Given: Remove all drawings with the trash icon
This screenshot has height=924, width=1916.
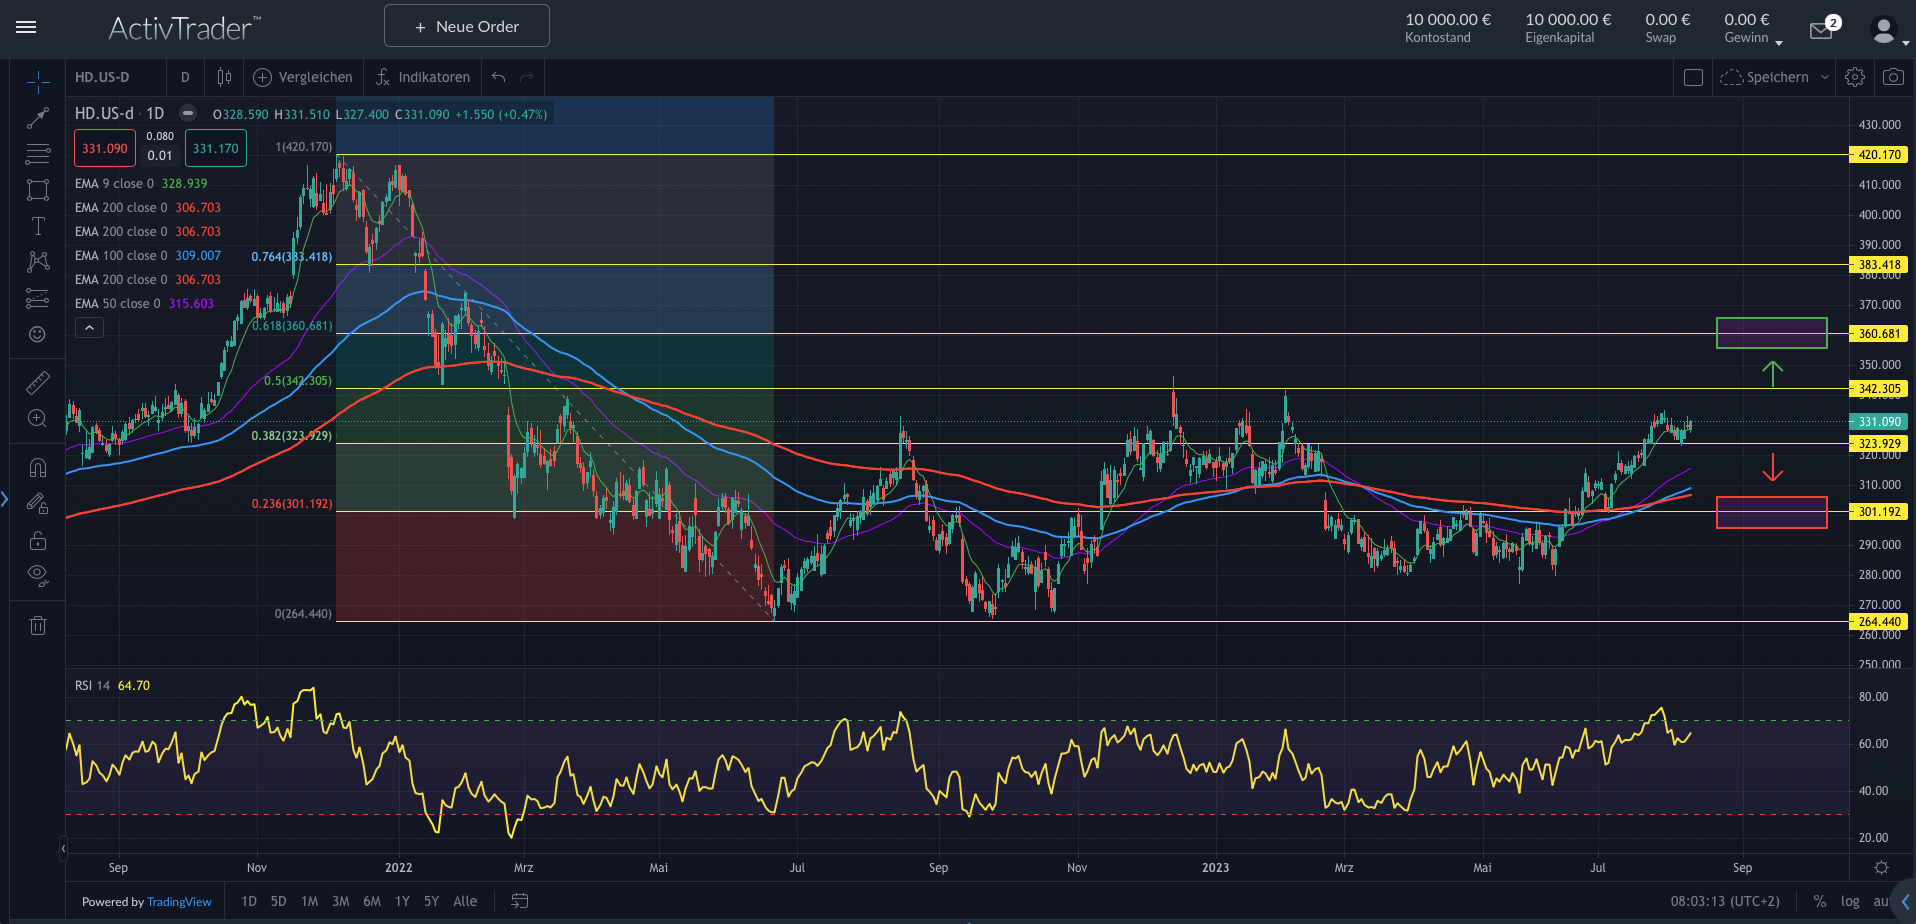Looking at the screenshot, I should pyautogui.click(x=37, y=624).
